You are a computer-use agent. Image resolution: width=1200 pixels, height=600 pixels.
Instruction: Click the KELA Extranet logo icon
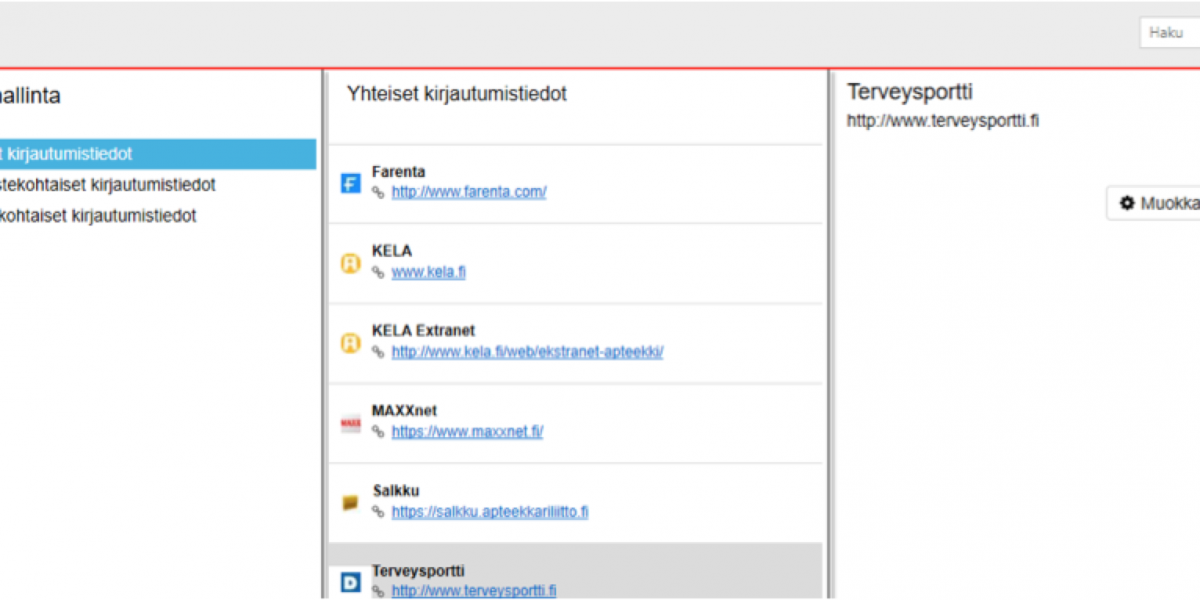350,344
